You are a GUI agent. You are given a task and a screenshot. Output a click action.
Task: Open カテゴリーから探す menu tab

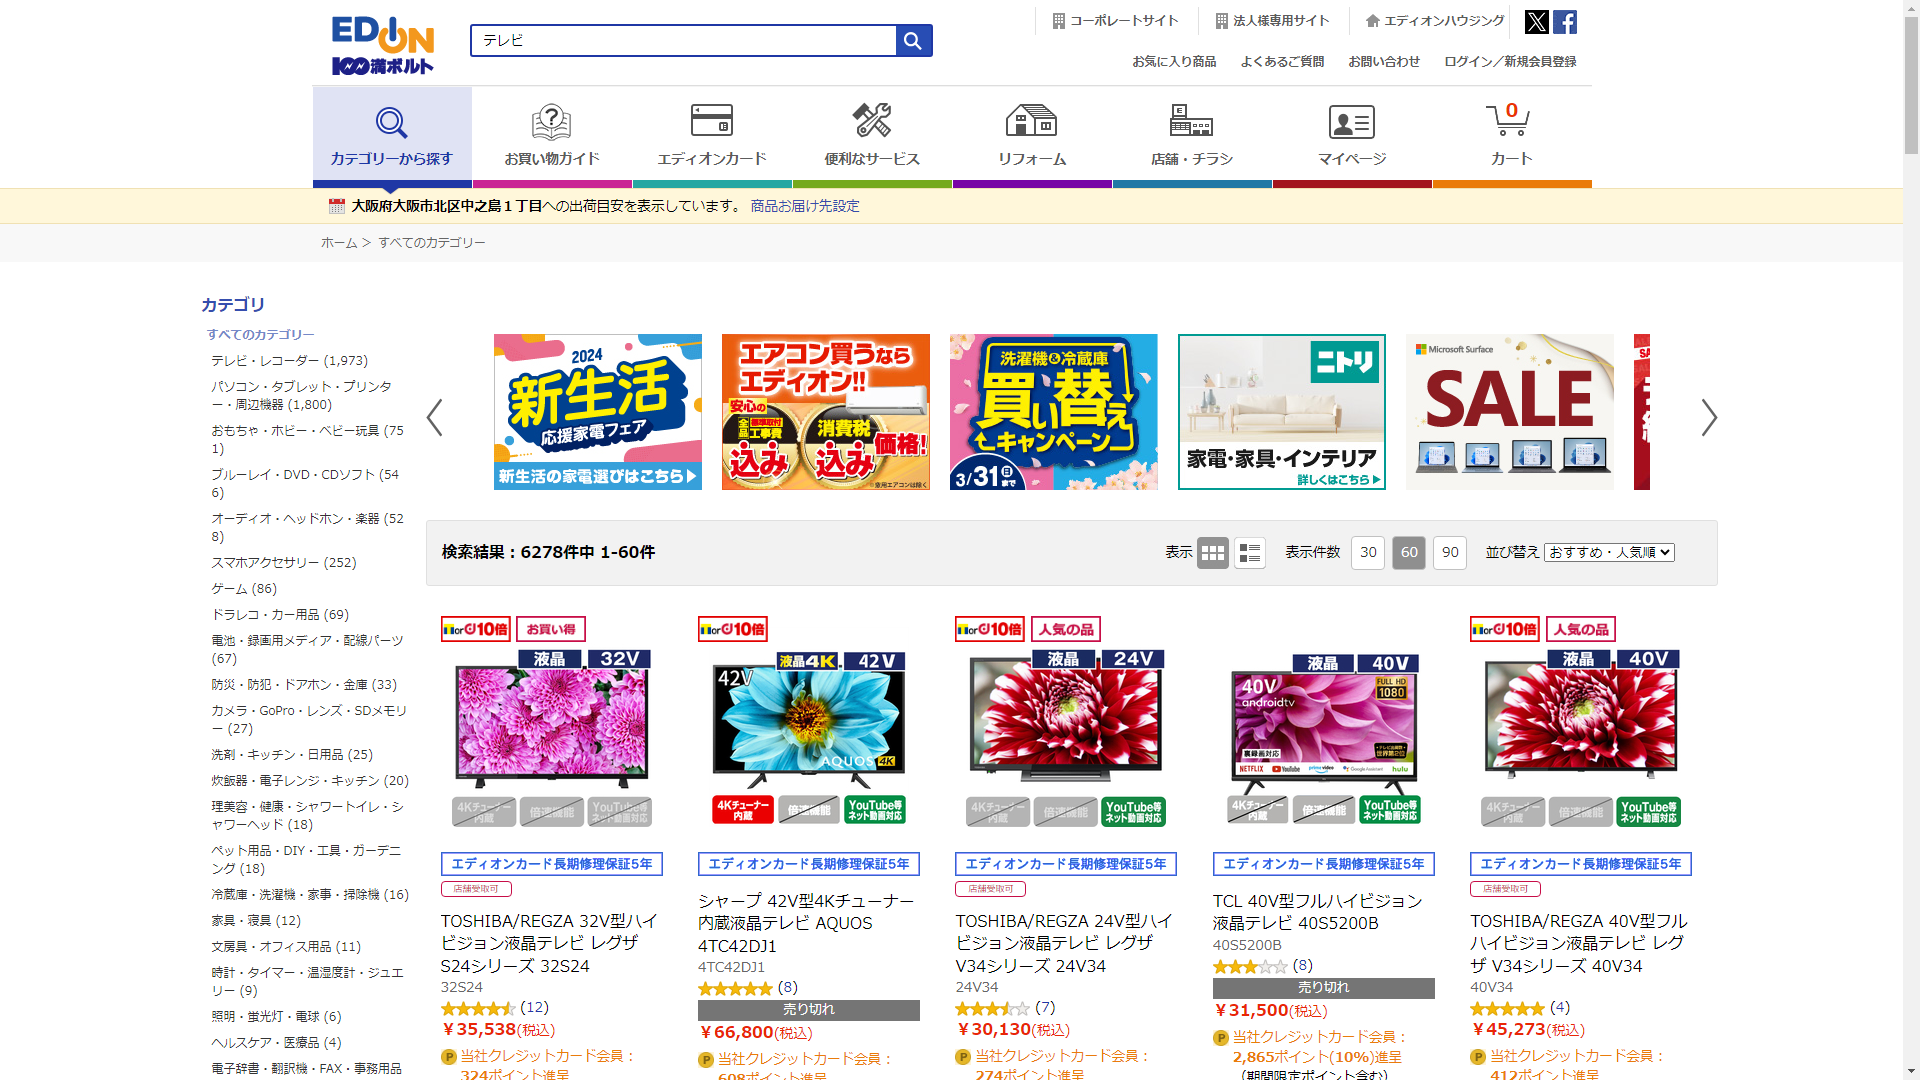coord(391,135)
